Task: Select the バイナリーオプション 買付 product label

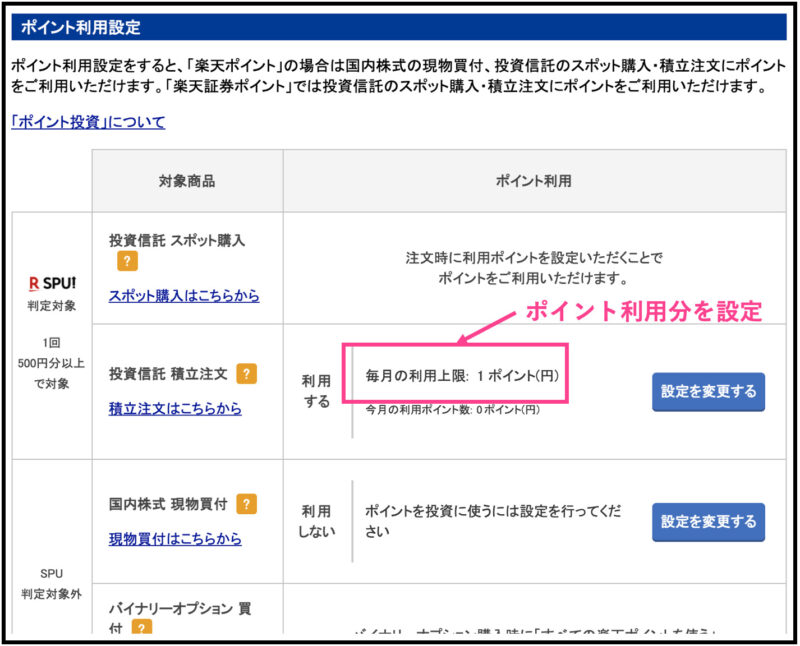Action: click(180, 617)
